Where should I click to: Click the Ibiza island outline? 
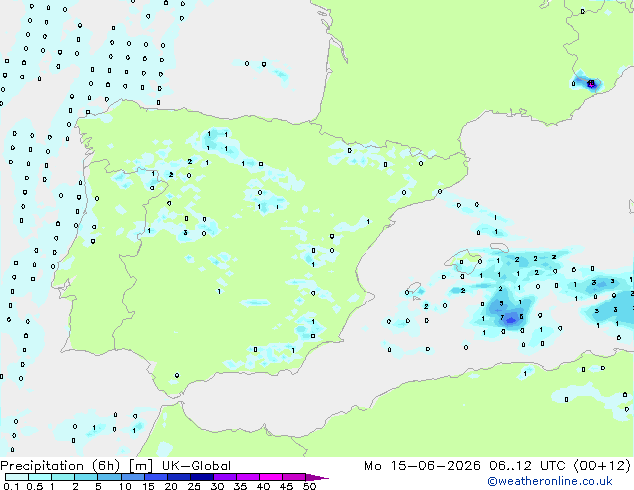click(414, 288)
